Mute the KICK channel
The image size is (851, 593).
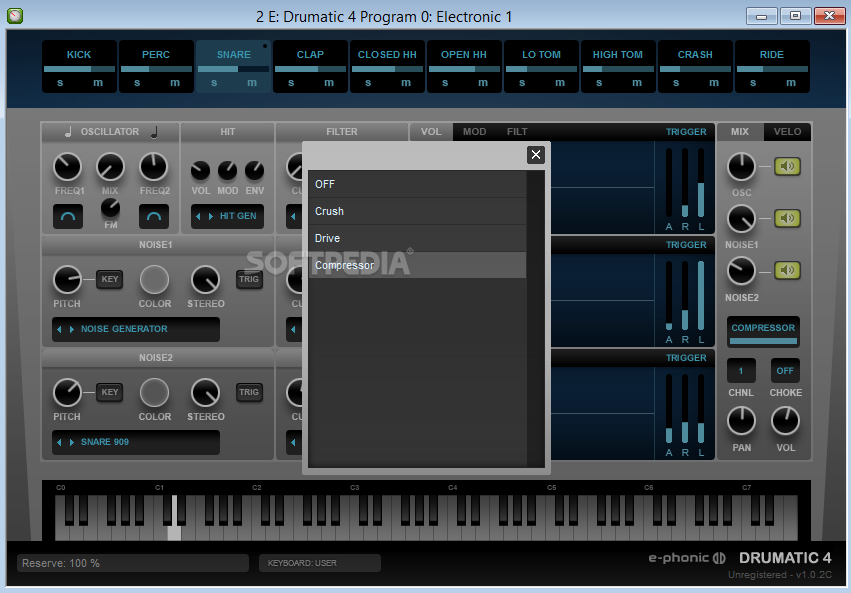[x=98, y=82]
